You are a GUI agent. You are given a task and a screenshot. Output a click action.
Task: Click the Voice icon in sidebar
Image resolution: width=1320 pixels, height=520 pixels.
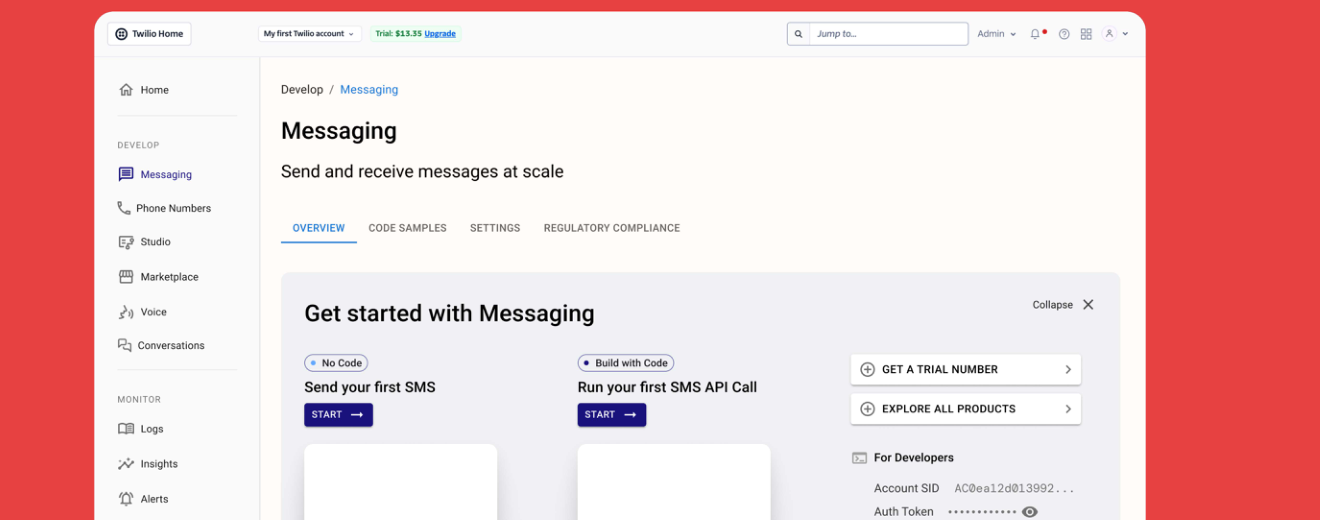[x=126, y=312]
